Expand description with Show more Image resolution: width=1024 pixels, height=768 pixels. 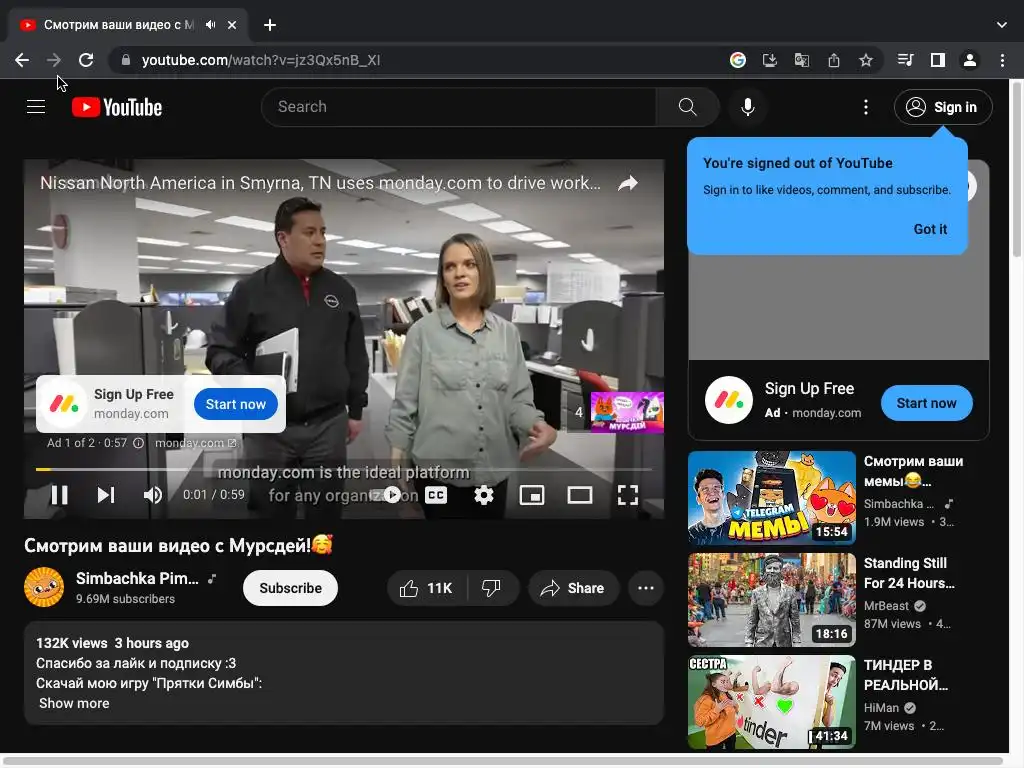tap(74, 703)
